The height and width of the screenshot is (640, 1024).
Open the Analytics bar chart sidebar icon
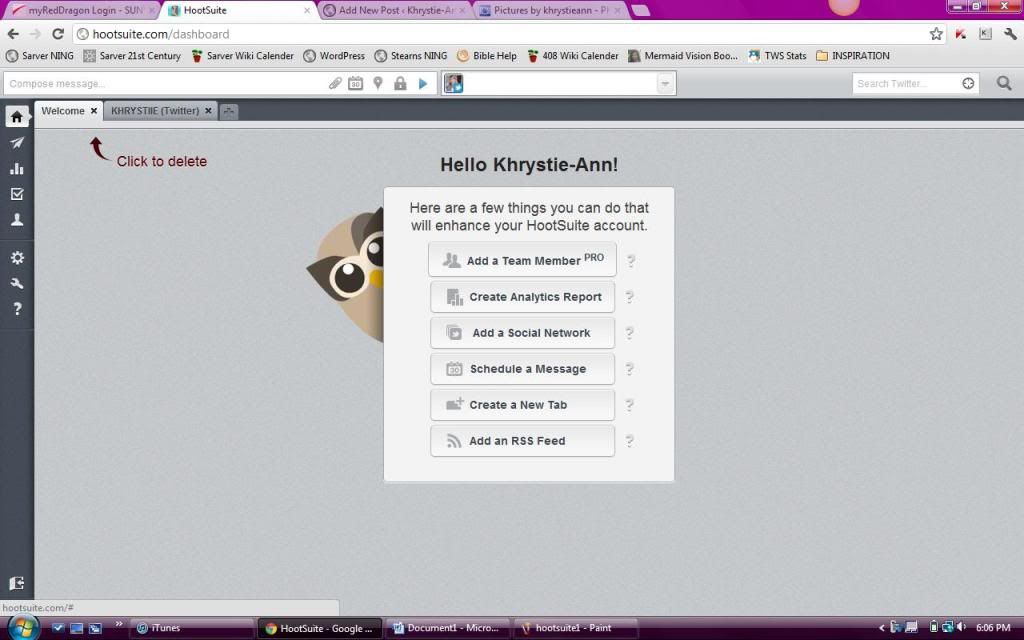pyautogui.click(x=17, y=168)
